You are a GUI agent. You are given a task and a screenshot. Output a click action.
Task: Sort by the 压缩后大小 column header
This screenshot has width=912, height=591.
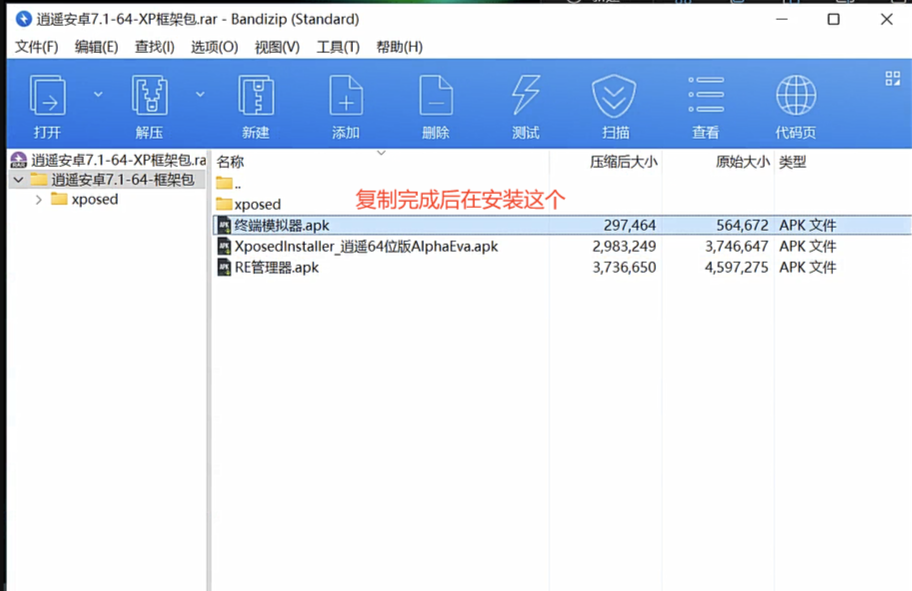pyautogui.click(x=624, y=162)
